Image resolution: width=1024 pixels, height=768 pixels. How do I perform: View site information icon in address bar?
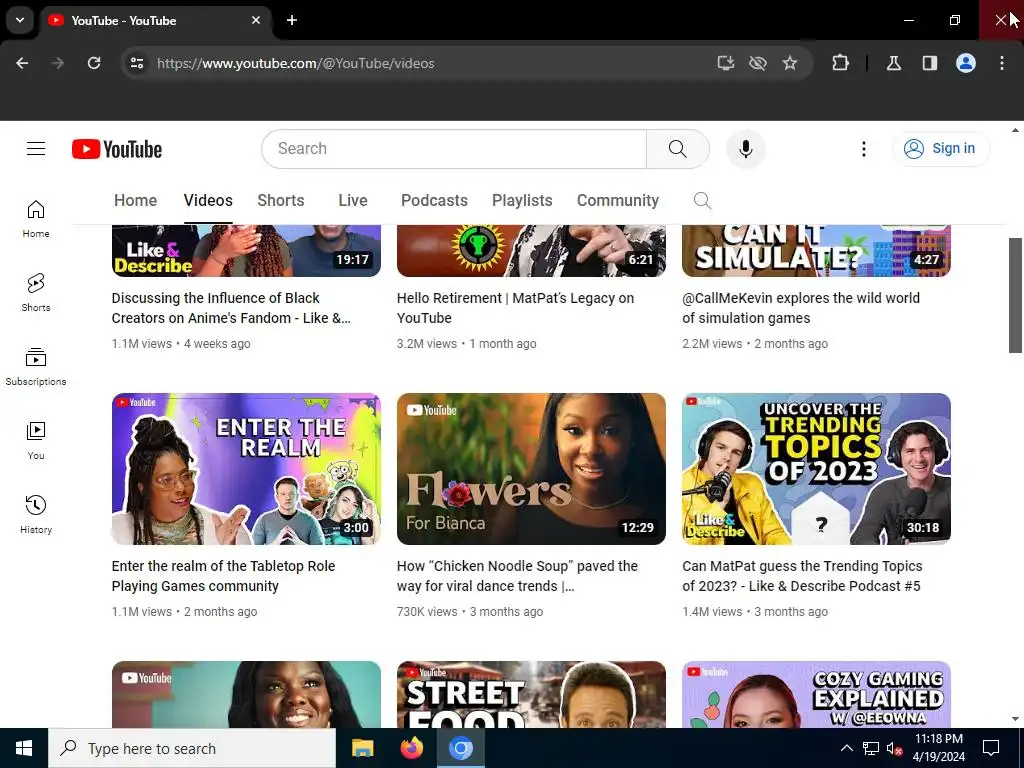point(136,63)
